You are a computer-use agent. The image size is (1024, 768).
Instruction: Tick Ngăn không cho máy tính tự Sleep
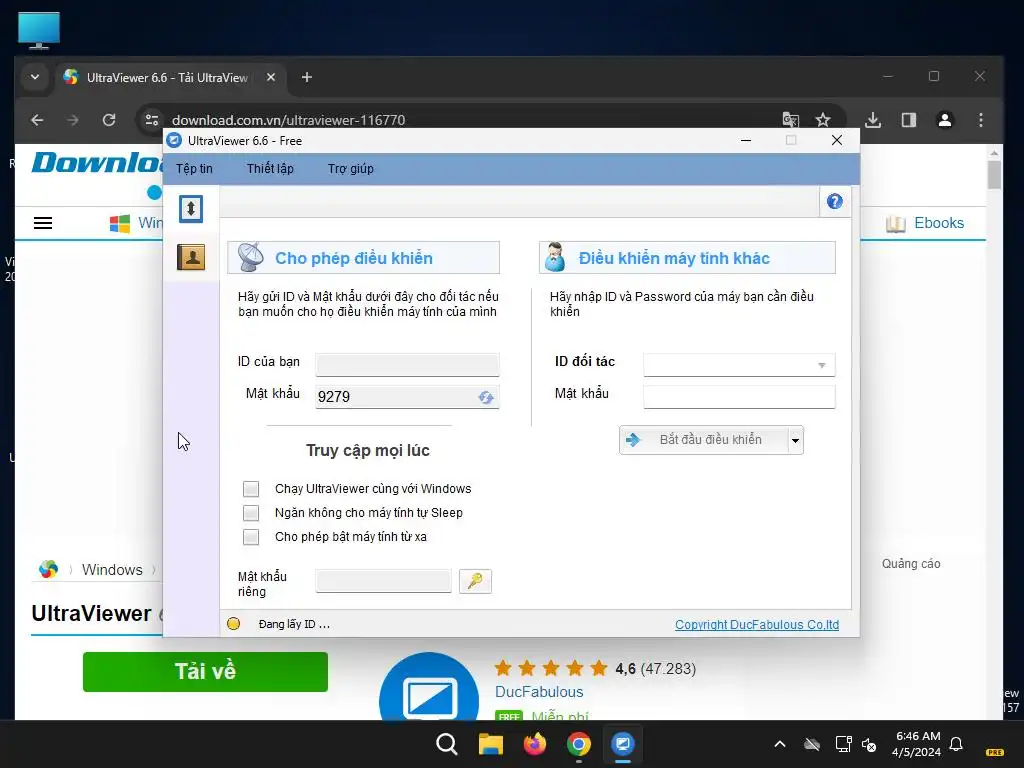point(251,513)
